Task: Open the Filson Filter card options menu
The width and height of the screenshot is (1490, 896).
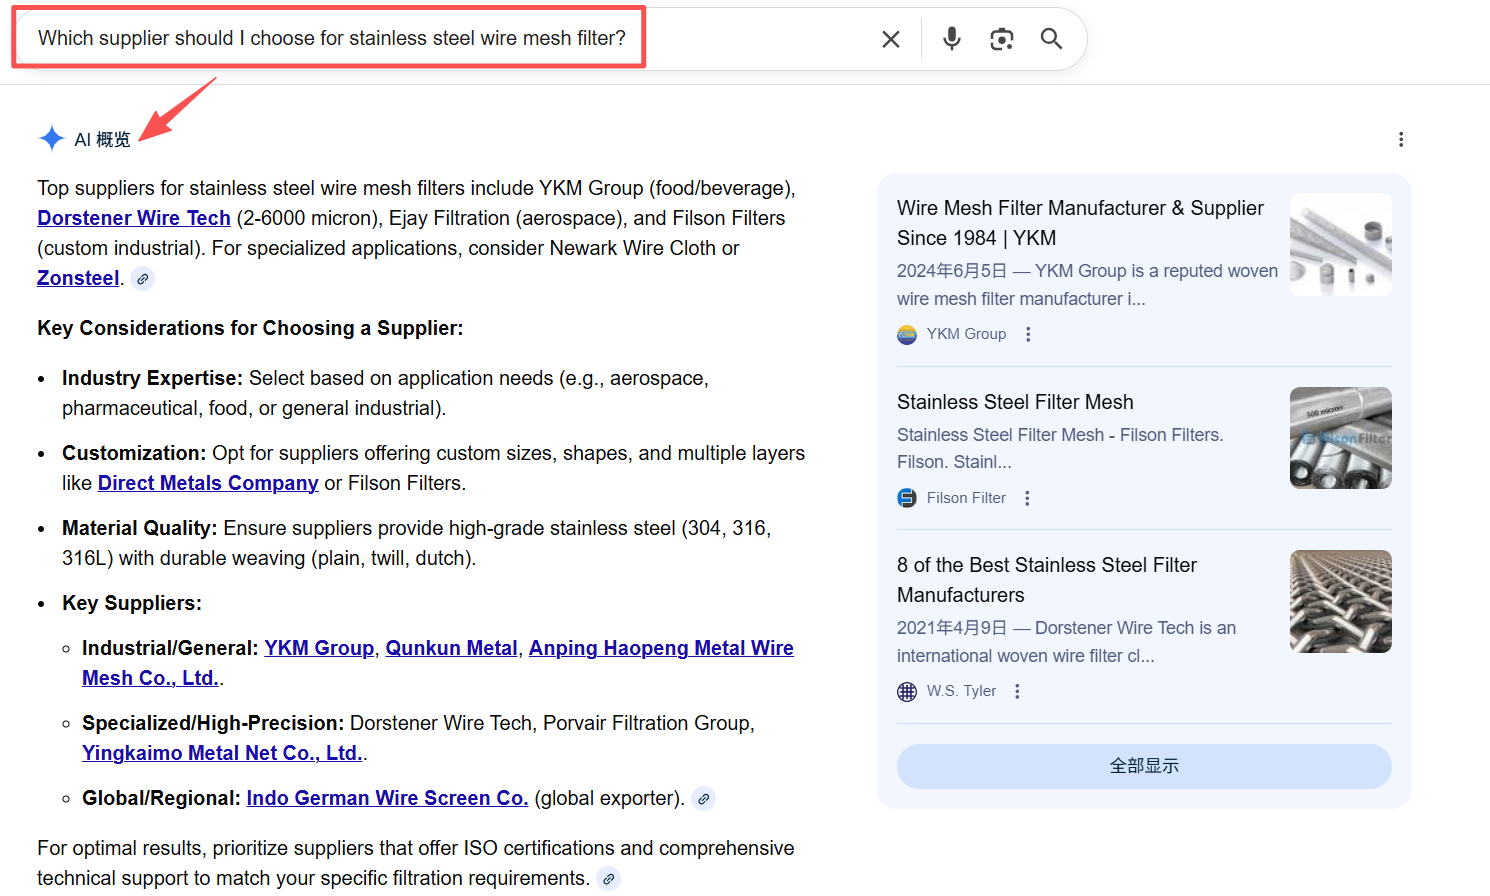Action: point(1027,497)
